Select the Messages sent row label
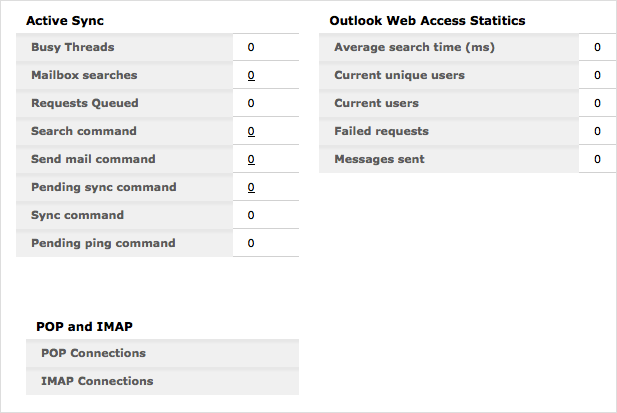617x413 pixels. tap(379, 159)
